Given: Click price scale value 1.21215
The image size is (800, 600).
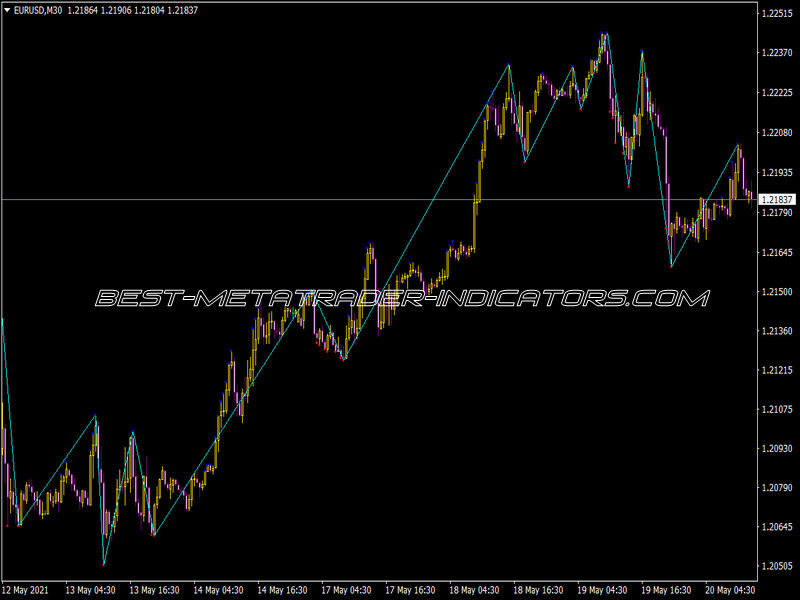Looking at the screenshot, I should [777, 370].
